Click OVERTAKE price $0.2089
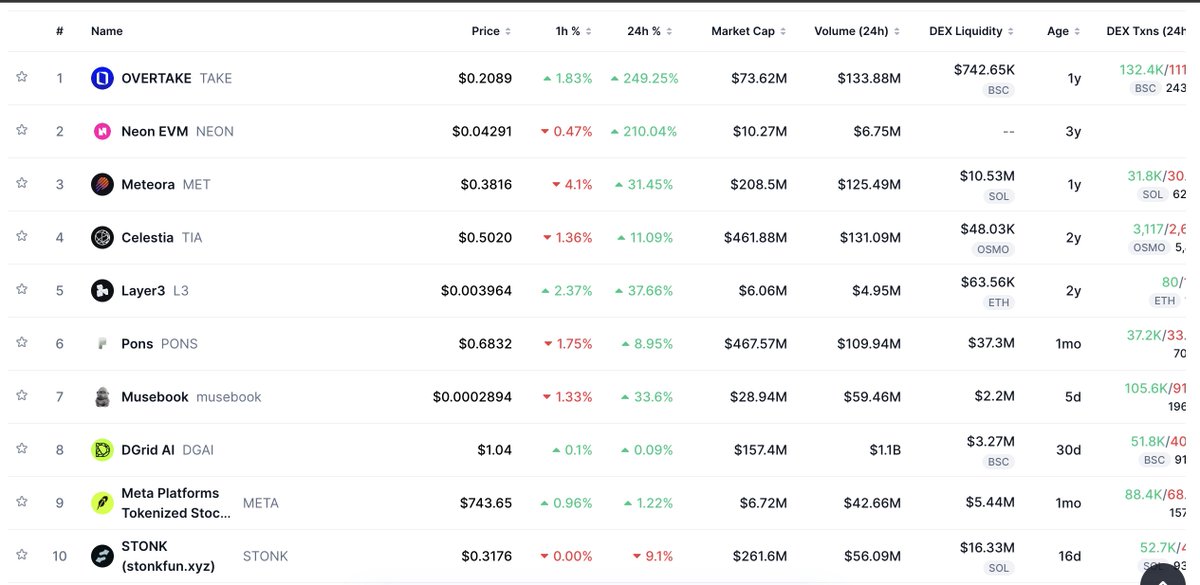 [x=485, y=78]
